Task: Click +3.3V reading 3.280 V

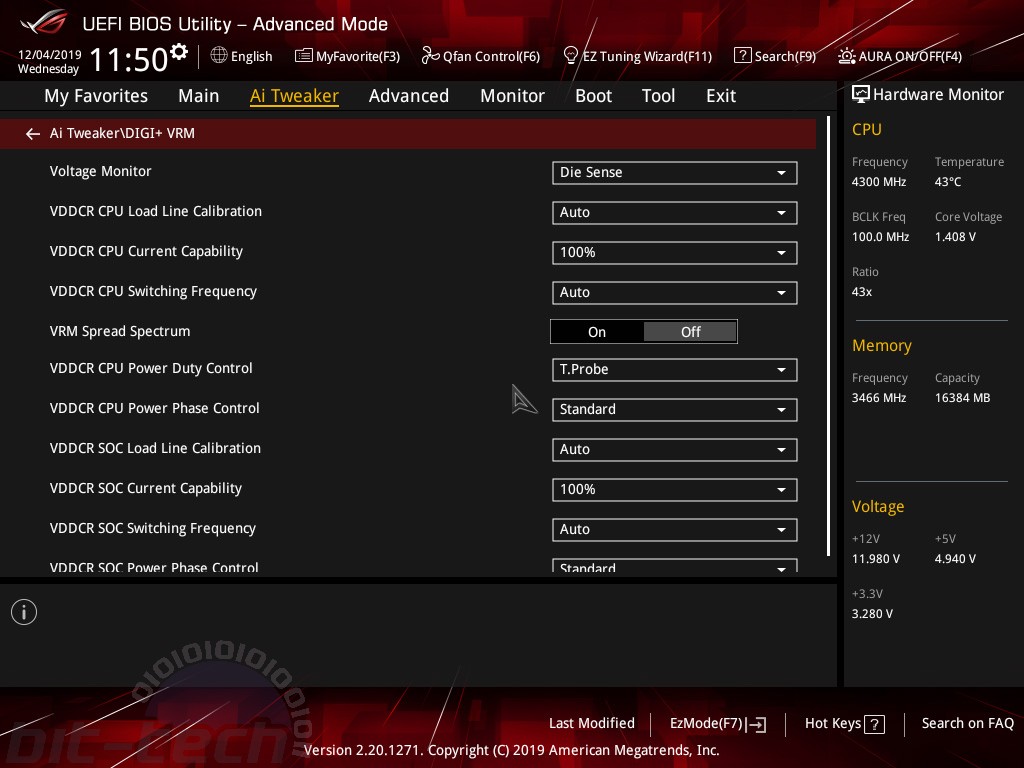Action: [872, 614]
